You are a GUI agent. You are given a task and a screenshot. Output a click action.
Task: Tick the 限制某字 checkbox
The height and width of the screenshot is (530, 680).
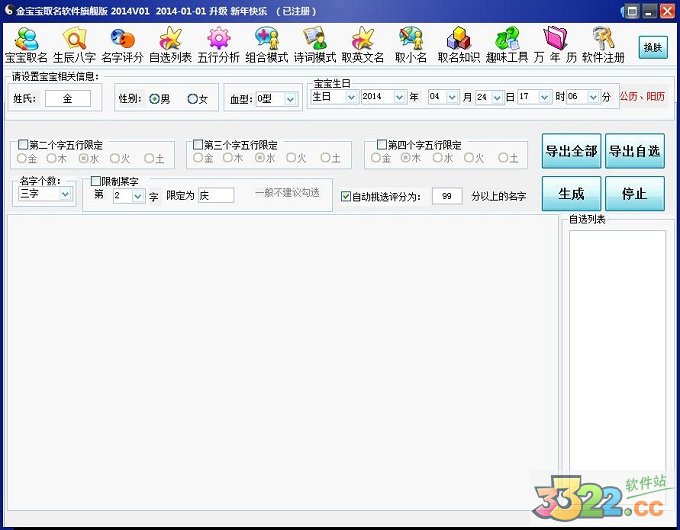(x=96, y=181)
